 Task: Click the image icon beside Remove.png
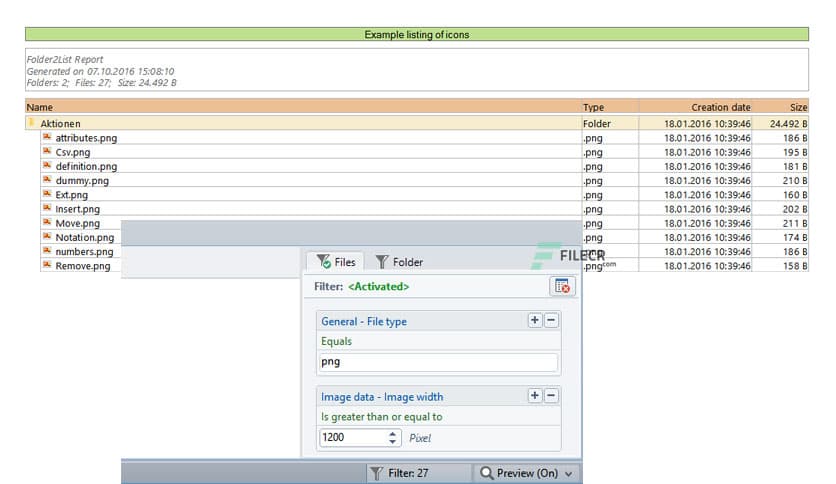coord(47,265)
